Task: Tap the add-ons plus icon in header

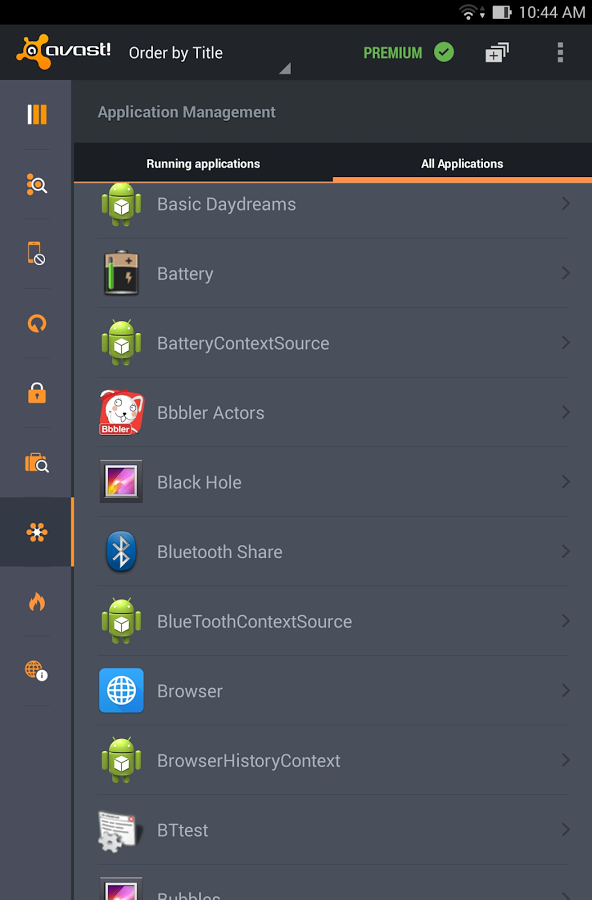Action: [x=497, y=52]
